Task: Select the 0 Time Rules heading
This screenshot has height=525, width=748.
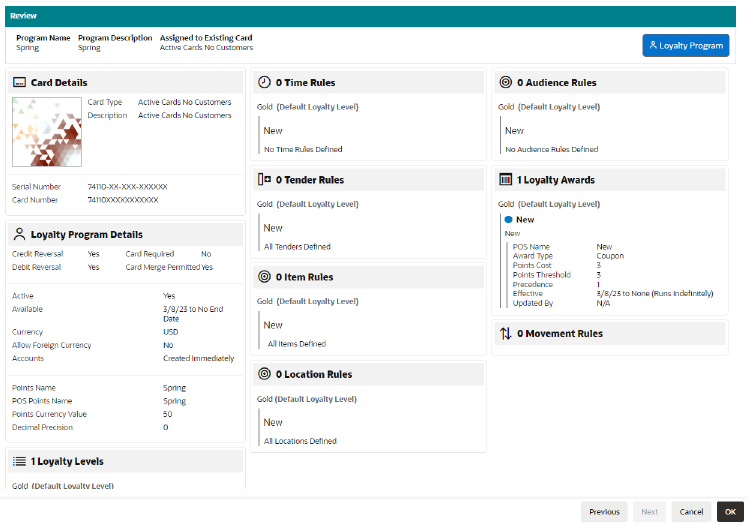Action: click(305, 82)
